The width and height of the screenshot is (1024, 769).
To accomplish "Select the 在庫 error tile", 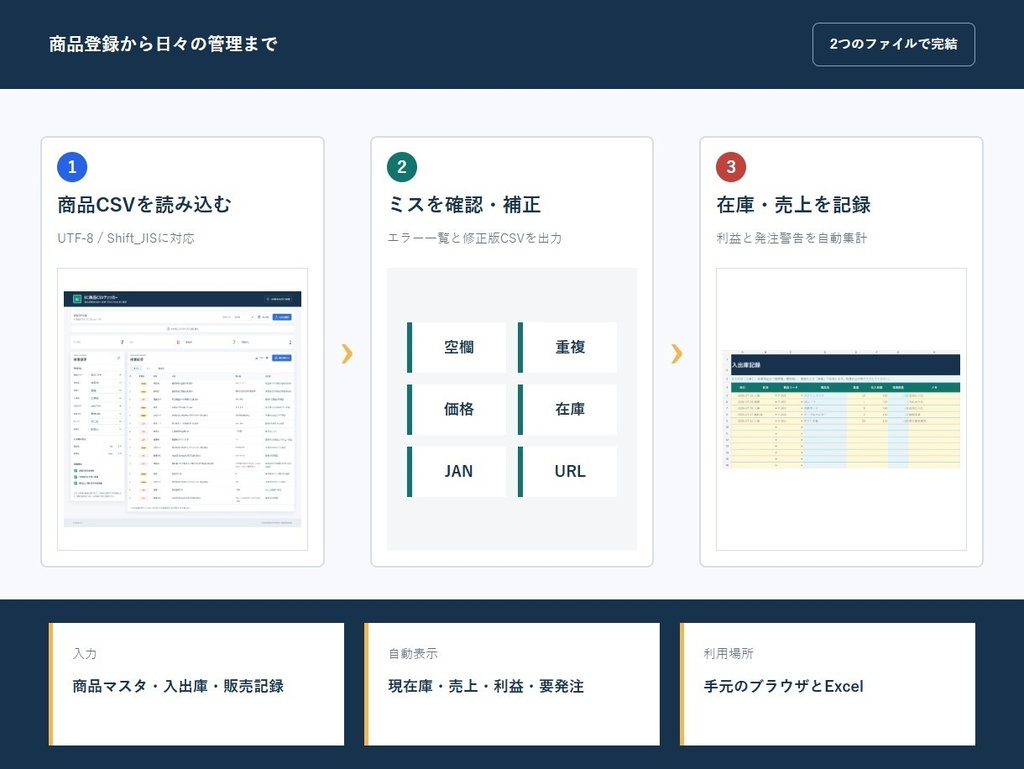I will pyautogui.click(x=568, y=409).
